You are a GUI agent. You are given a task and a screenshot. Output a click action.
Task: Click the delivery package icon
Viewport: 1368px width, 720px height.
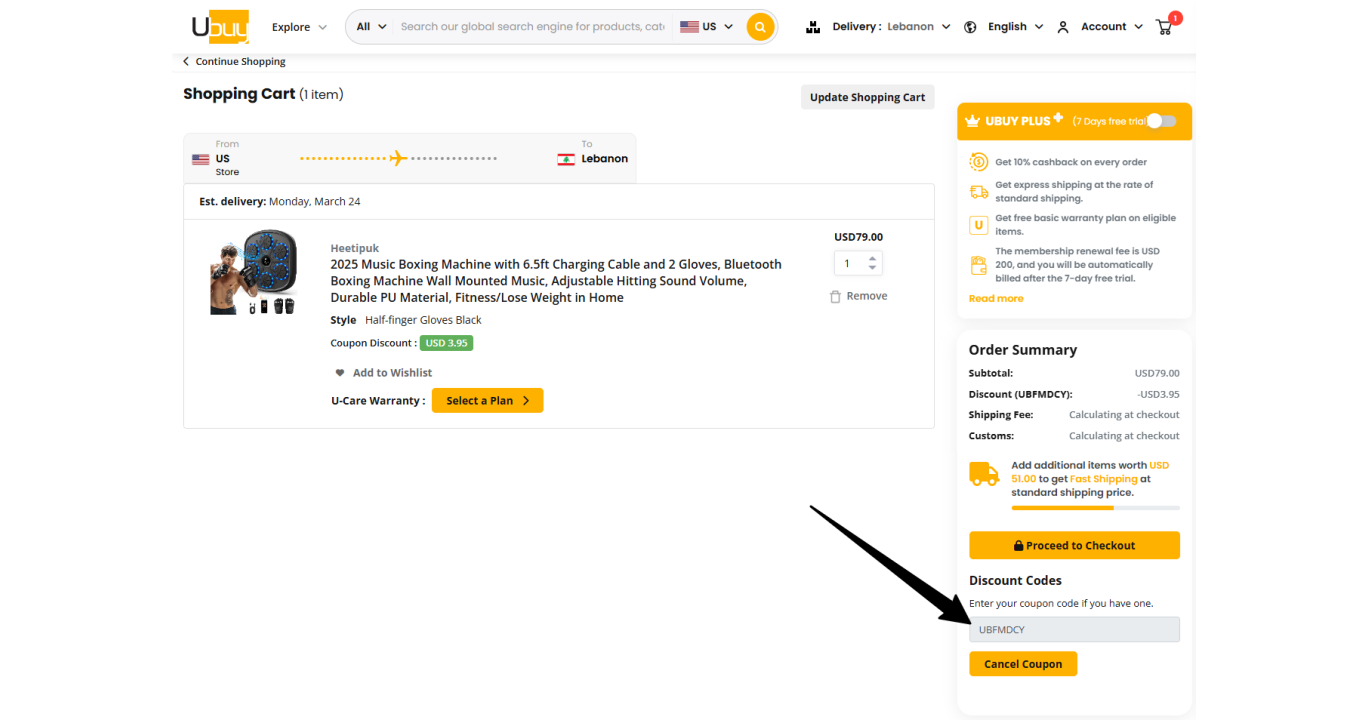click(x=813, y=27)
